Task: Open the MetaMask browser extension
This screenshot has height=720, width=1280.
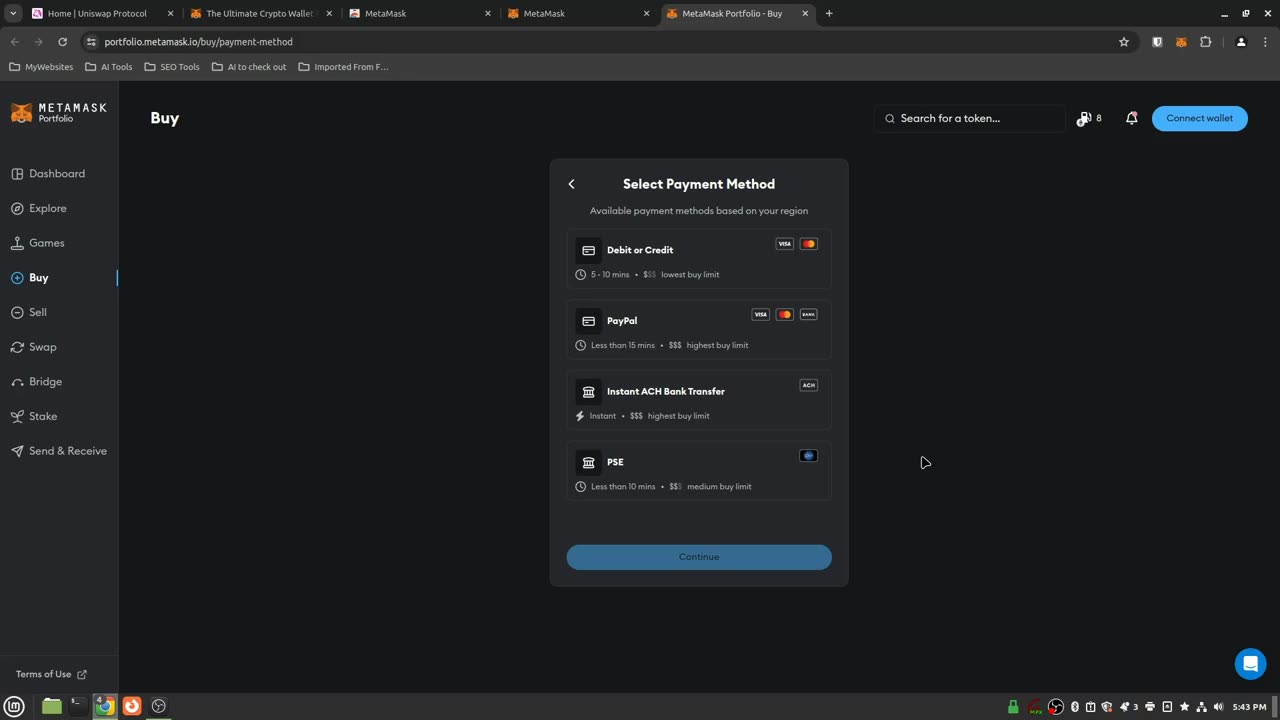Action: coord(1181,42)
